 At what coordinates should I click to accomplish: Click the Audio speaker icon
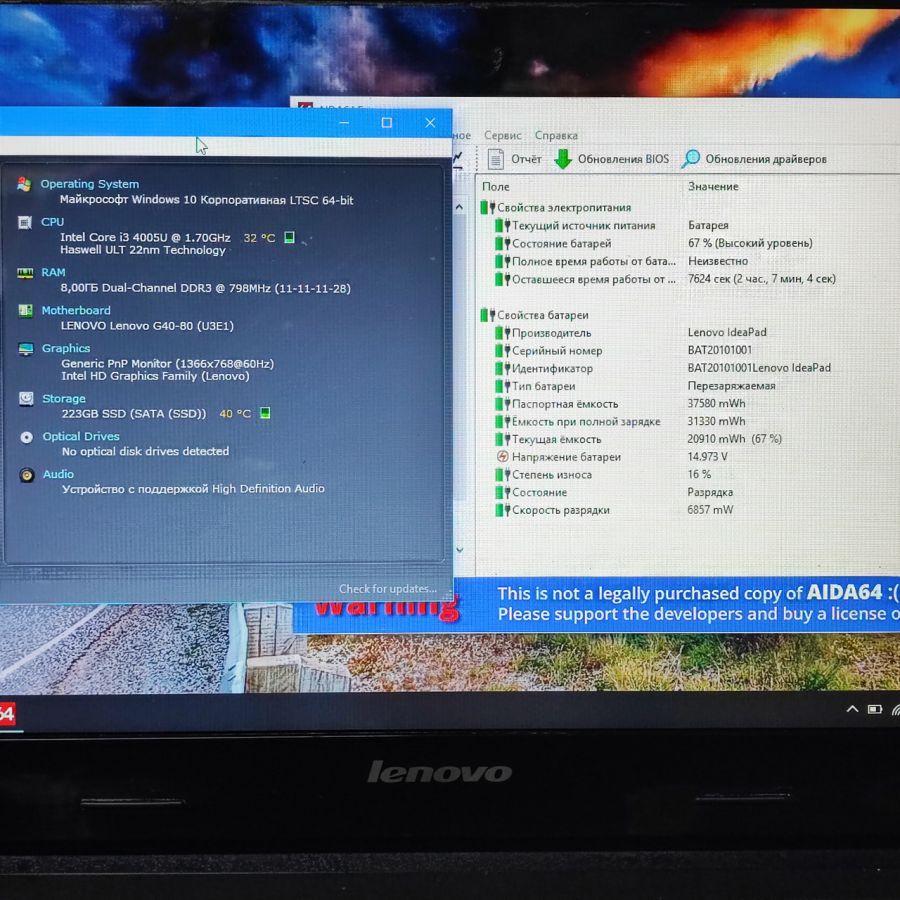pyautogui.click(x=26, y=475)
